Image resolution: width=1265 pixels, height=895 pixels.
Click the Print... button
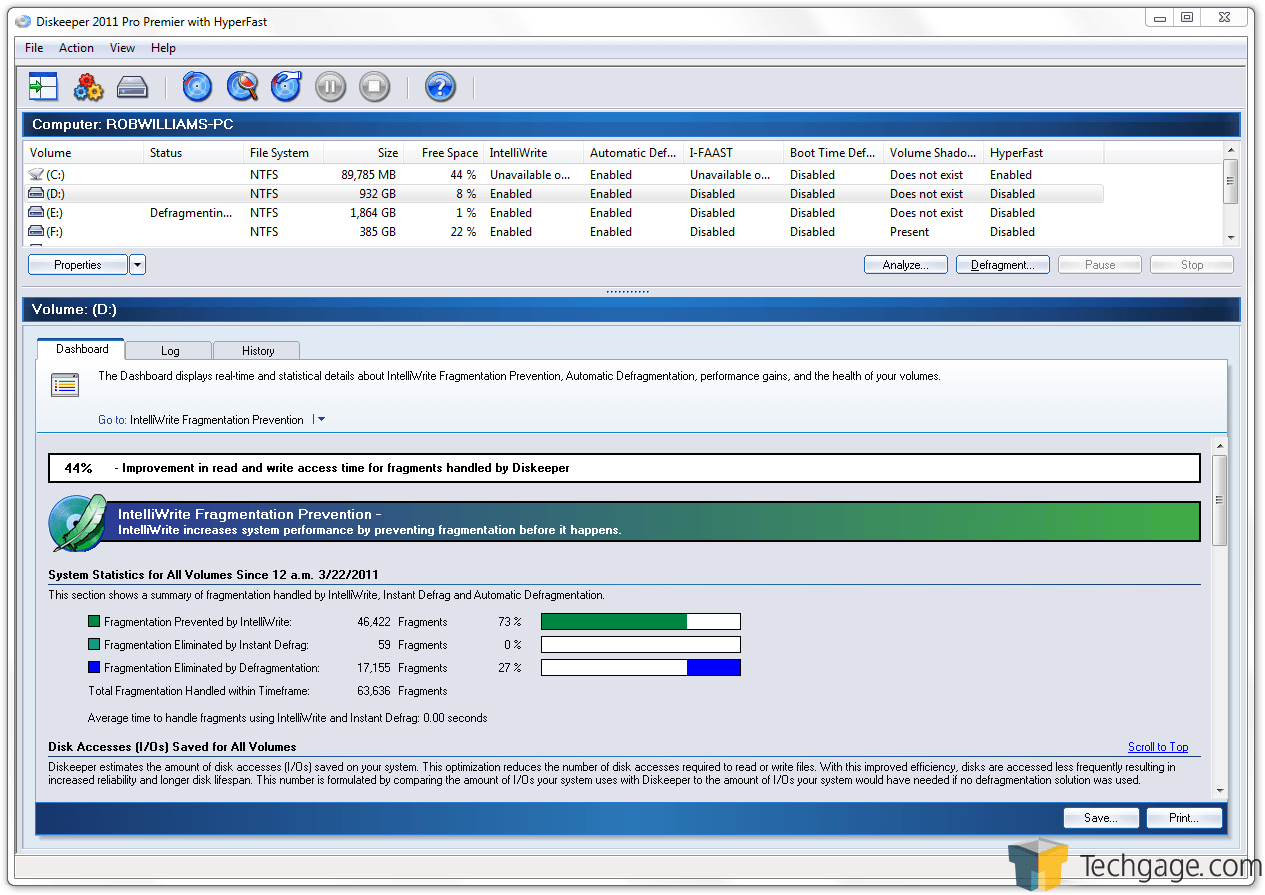pos(1185,818)
